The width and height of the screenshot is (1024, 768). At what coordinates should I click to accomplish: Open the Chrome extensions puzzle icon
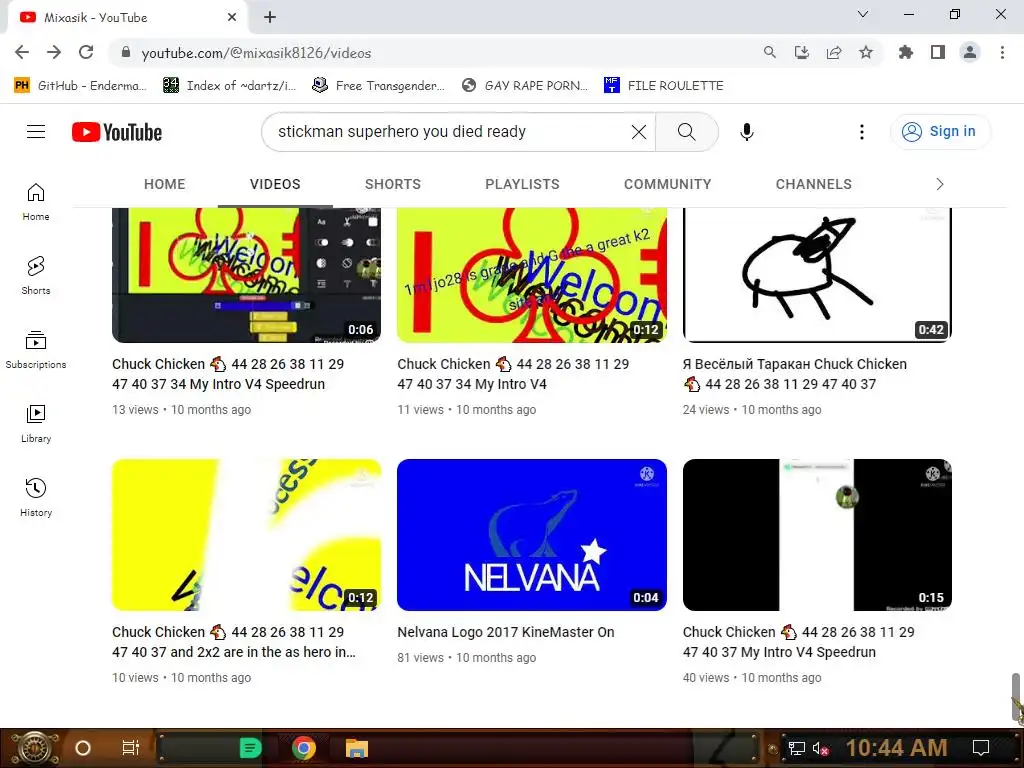tap(905, 52)
